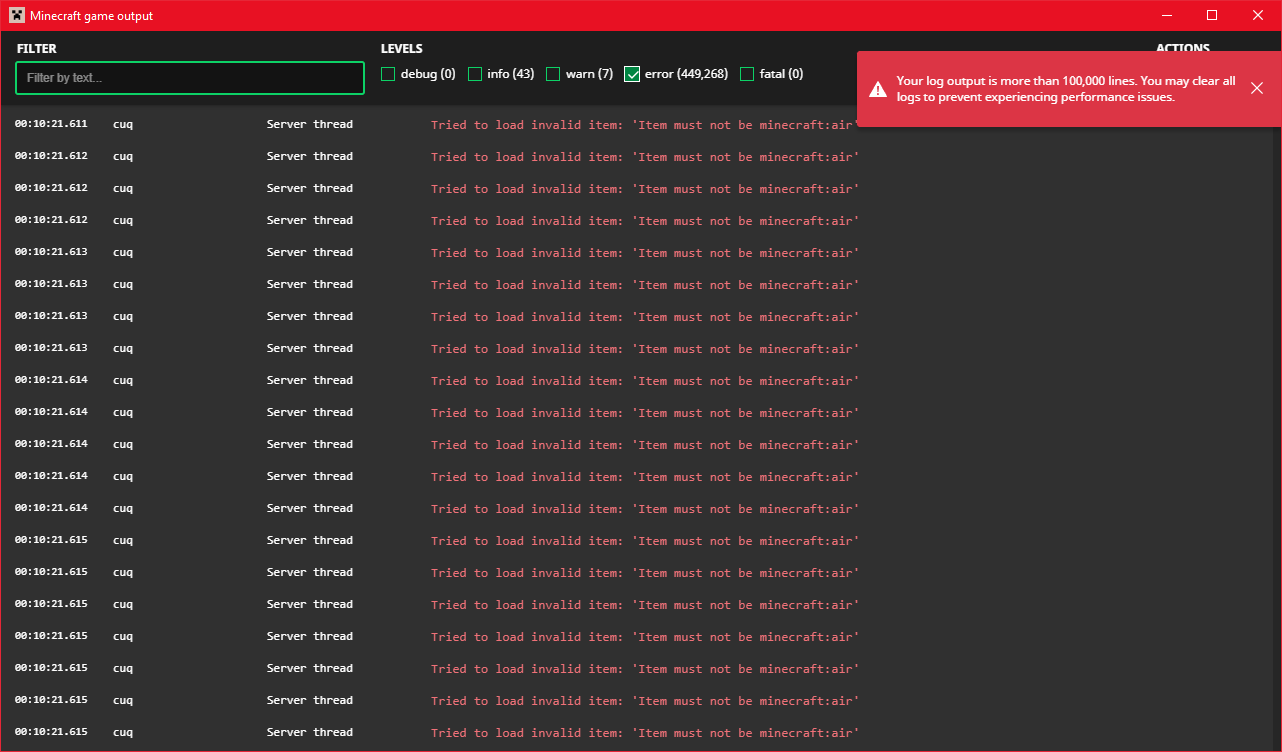This screenshot has width=1282, height=752.
Task: Click the Minecraft creeper icon in title bar
Action: click(x=17, y=15)
